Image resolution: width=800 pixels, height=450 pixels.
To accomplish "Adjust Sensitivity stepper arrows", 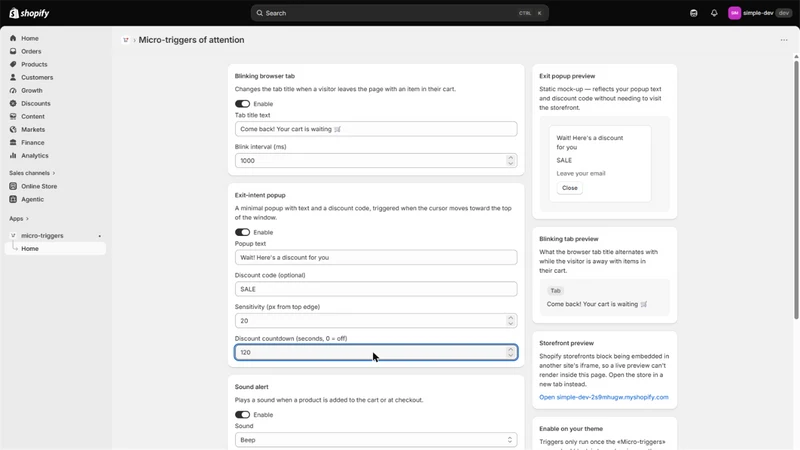I will [x=510, y=320].
